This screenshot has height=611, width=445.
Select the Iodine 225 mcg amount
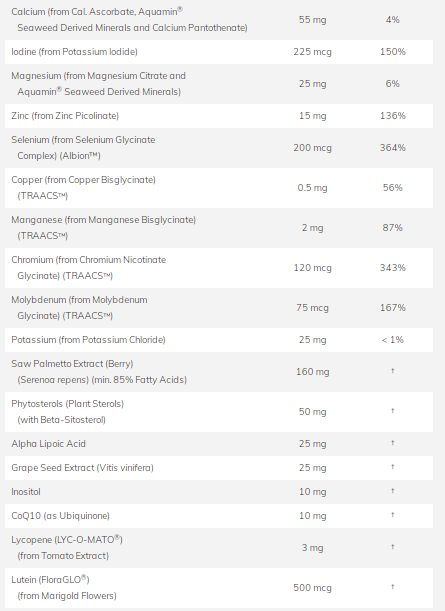click(x=313, y=52)
